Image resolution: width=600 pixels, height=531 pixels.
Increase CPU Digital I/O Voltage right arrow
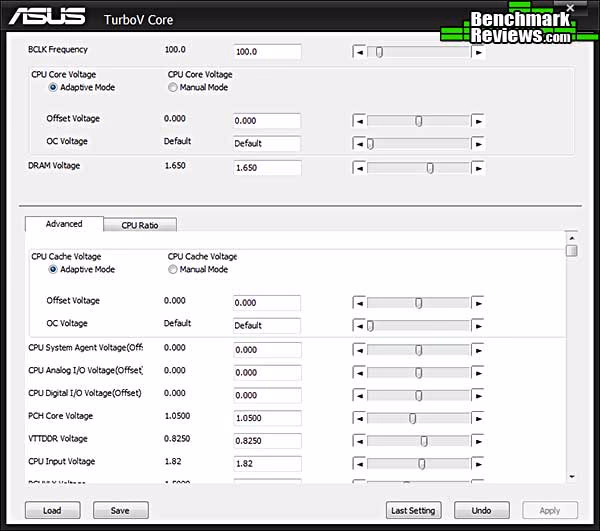pyautogui.click(x=478, y=396)
